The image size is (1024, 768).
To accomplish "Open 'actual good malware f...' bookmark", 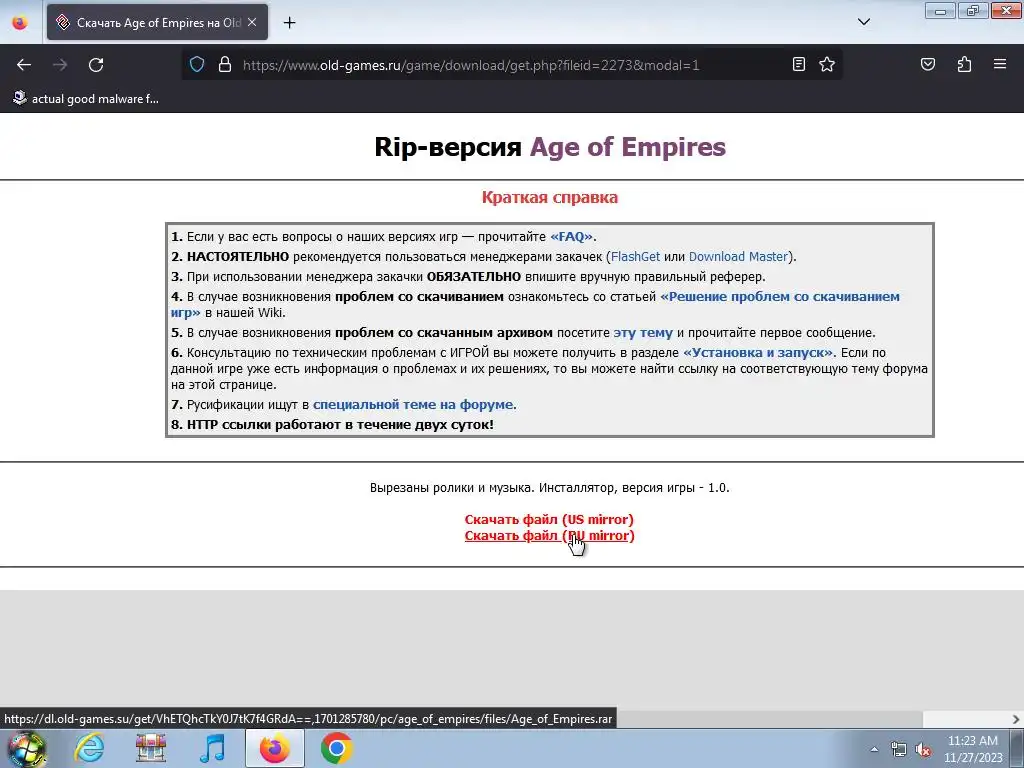I will coord(86,99).
